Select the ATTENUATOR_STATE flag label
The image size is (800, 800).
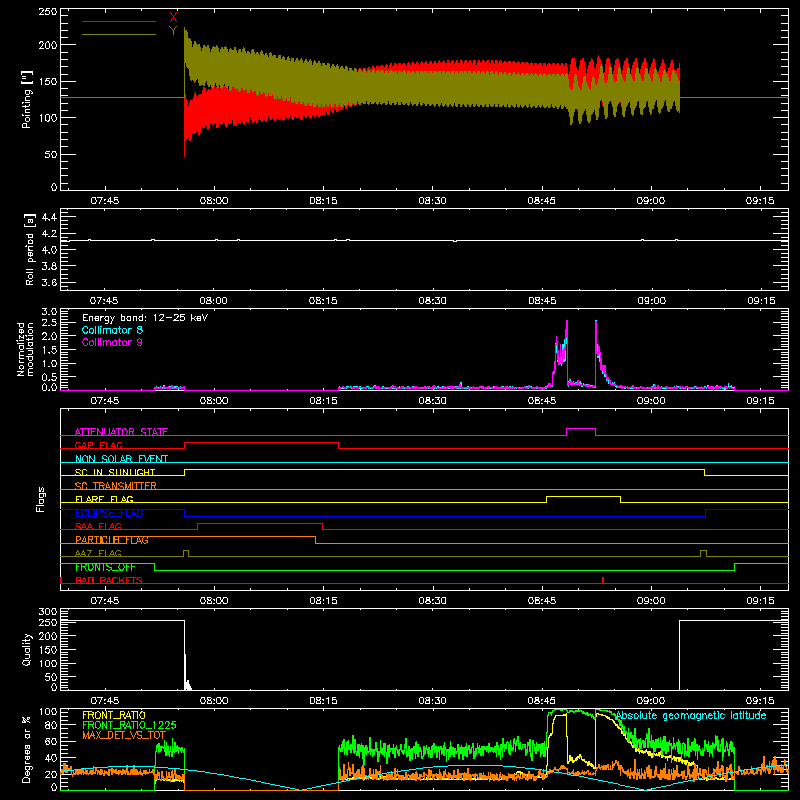tap(121, 432)
